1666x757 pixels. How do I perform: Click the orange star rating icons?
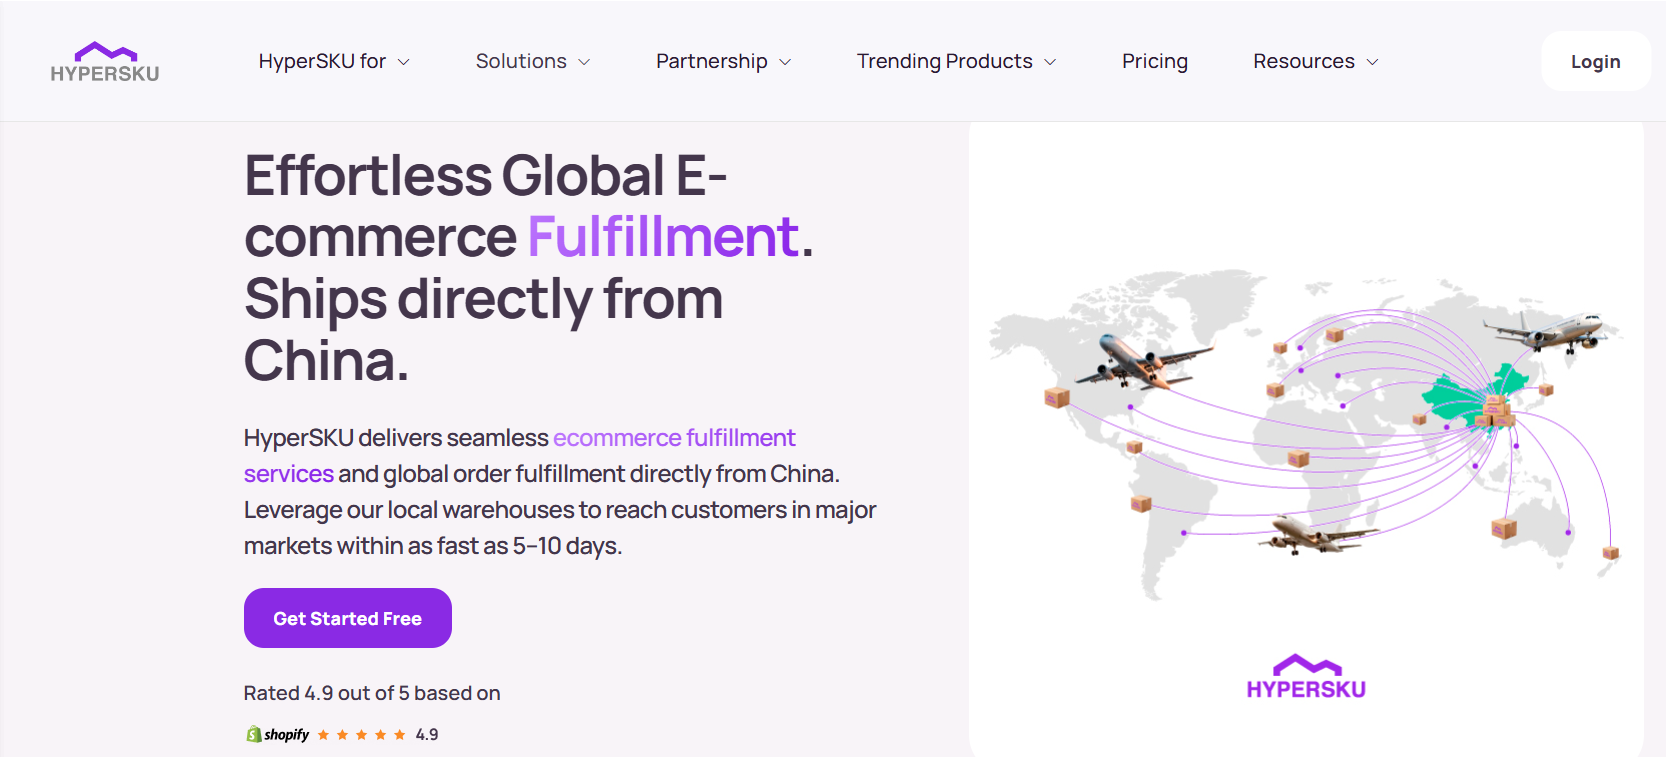coord(361,735)
